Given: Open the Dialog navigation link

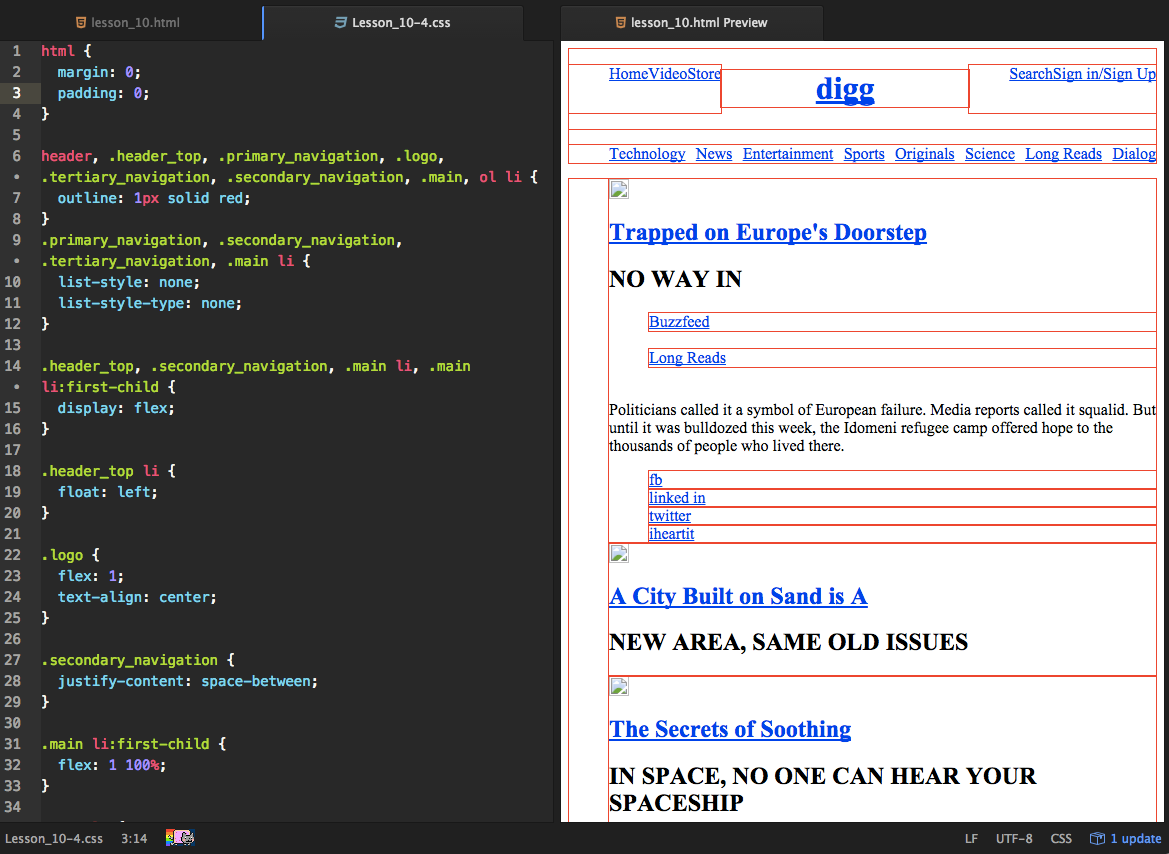Looking at the screenshot, I should click(x=1134, y=154).
